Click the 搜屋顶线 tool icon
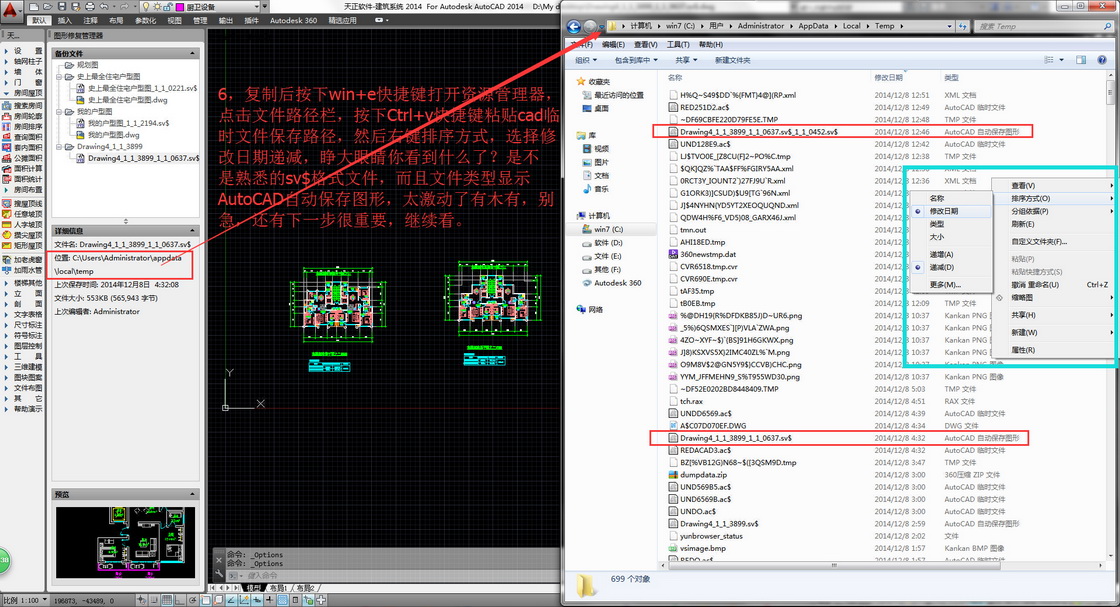Viewport: 1120px width, 607px height. tap(7, 204)
